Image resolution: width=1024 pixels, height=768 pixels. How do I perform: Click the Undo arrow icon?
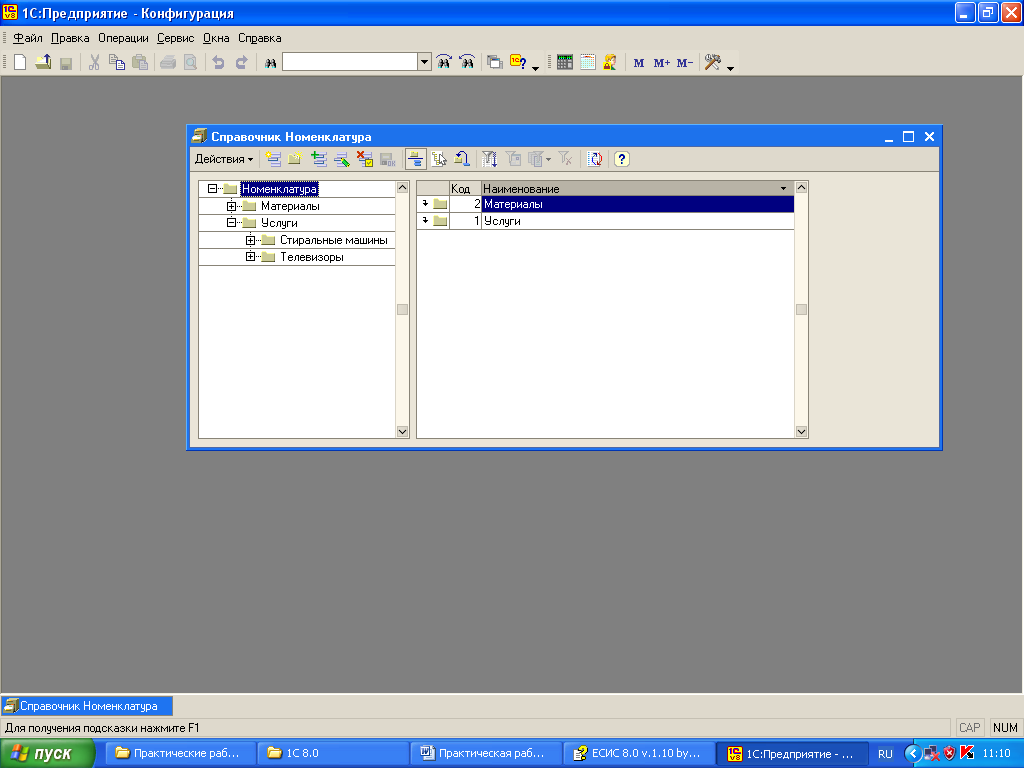[x=219, y=63]
